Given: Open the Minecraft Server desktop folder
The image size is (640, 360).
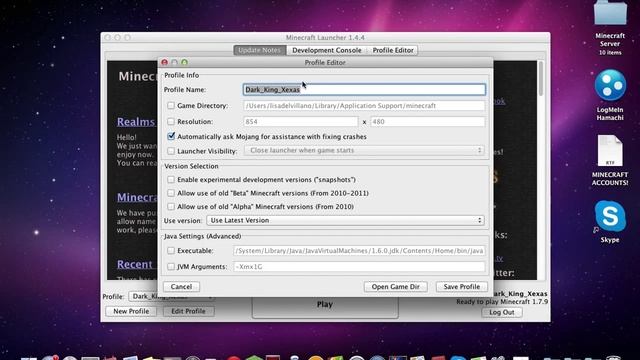Looking at the screenshot, I should point(610,14).
